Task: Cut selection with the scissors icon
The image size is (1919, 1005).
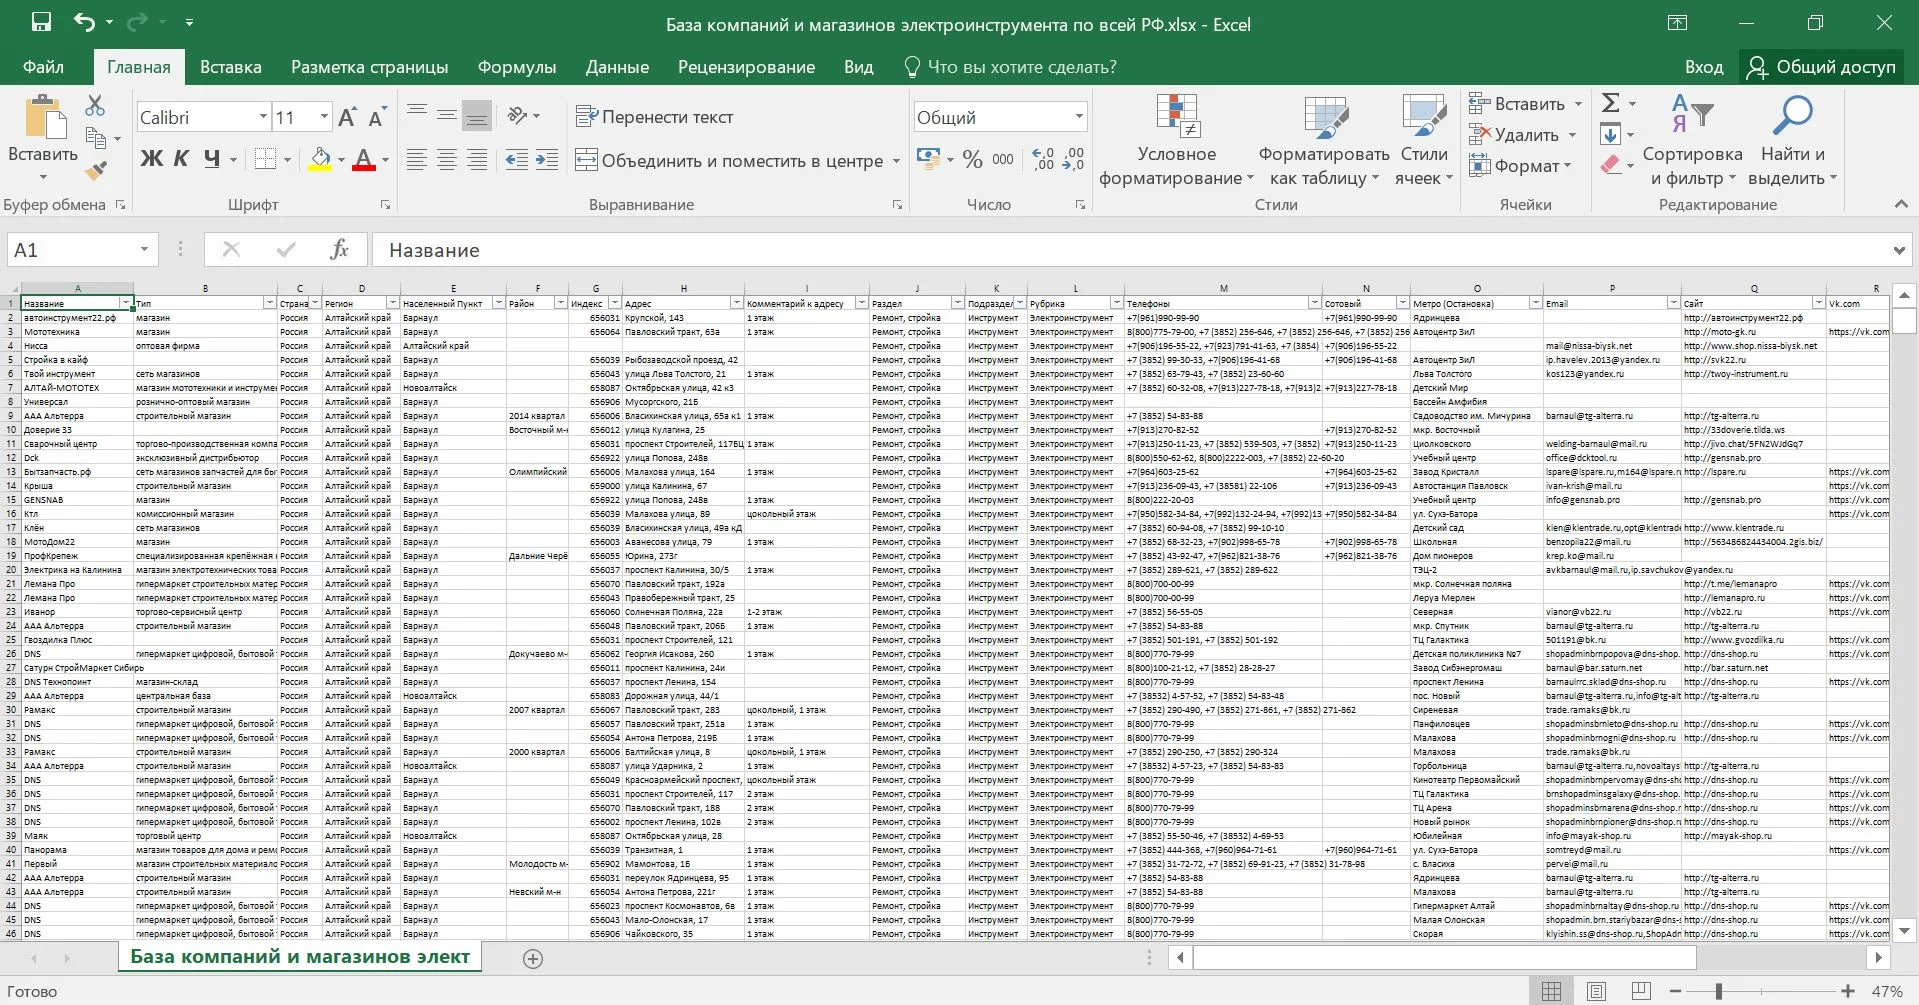Action: click(x=95, y=105)
